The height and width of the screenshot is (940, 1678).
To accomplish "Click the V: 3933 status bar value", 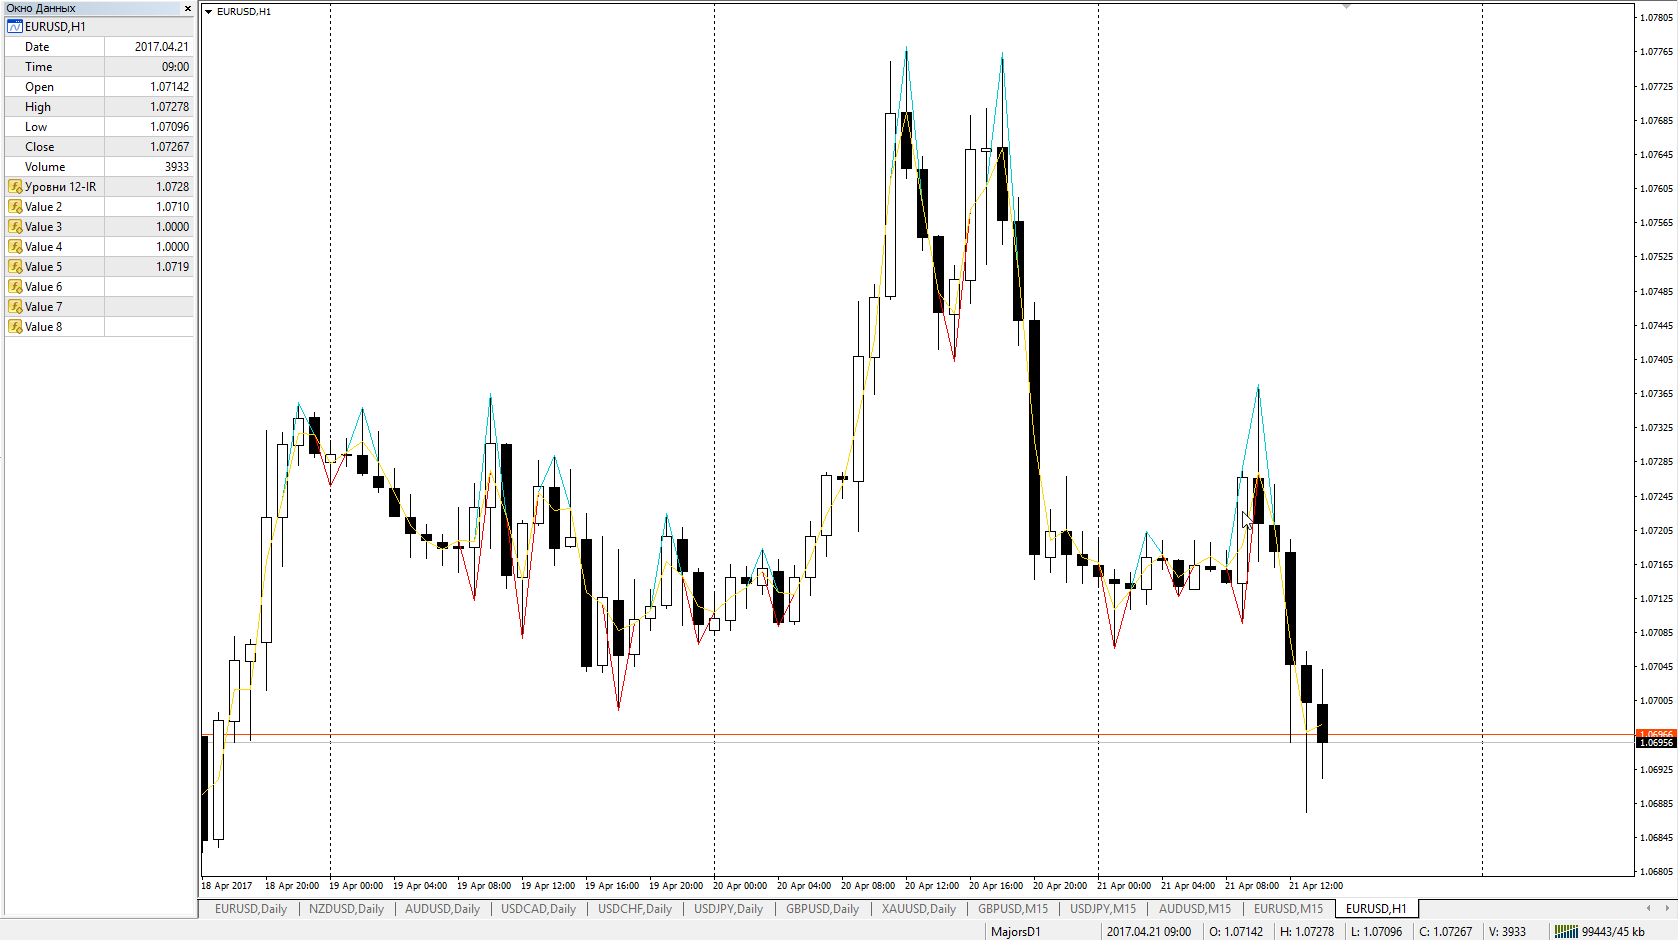I will tap(1508, 932).
